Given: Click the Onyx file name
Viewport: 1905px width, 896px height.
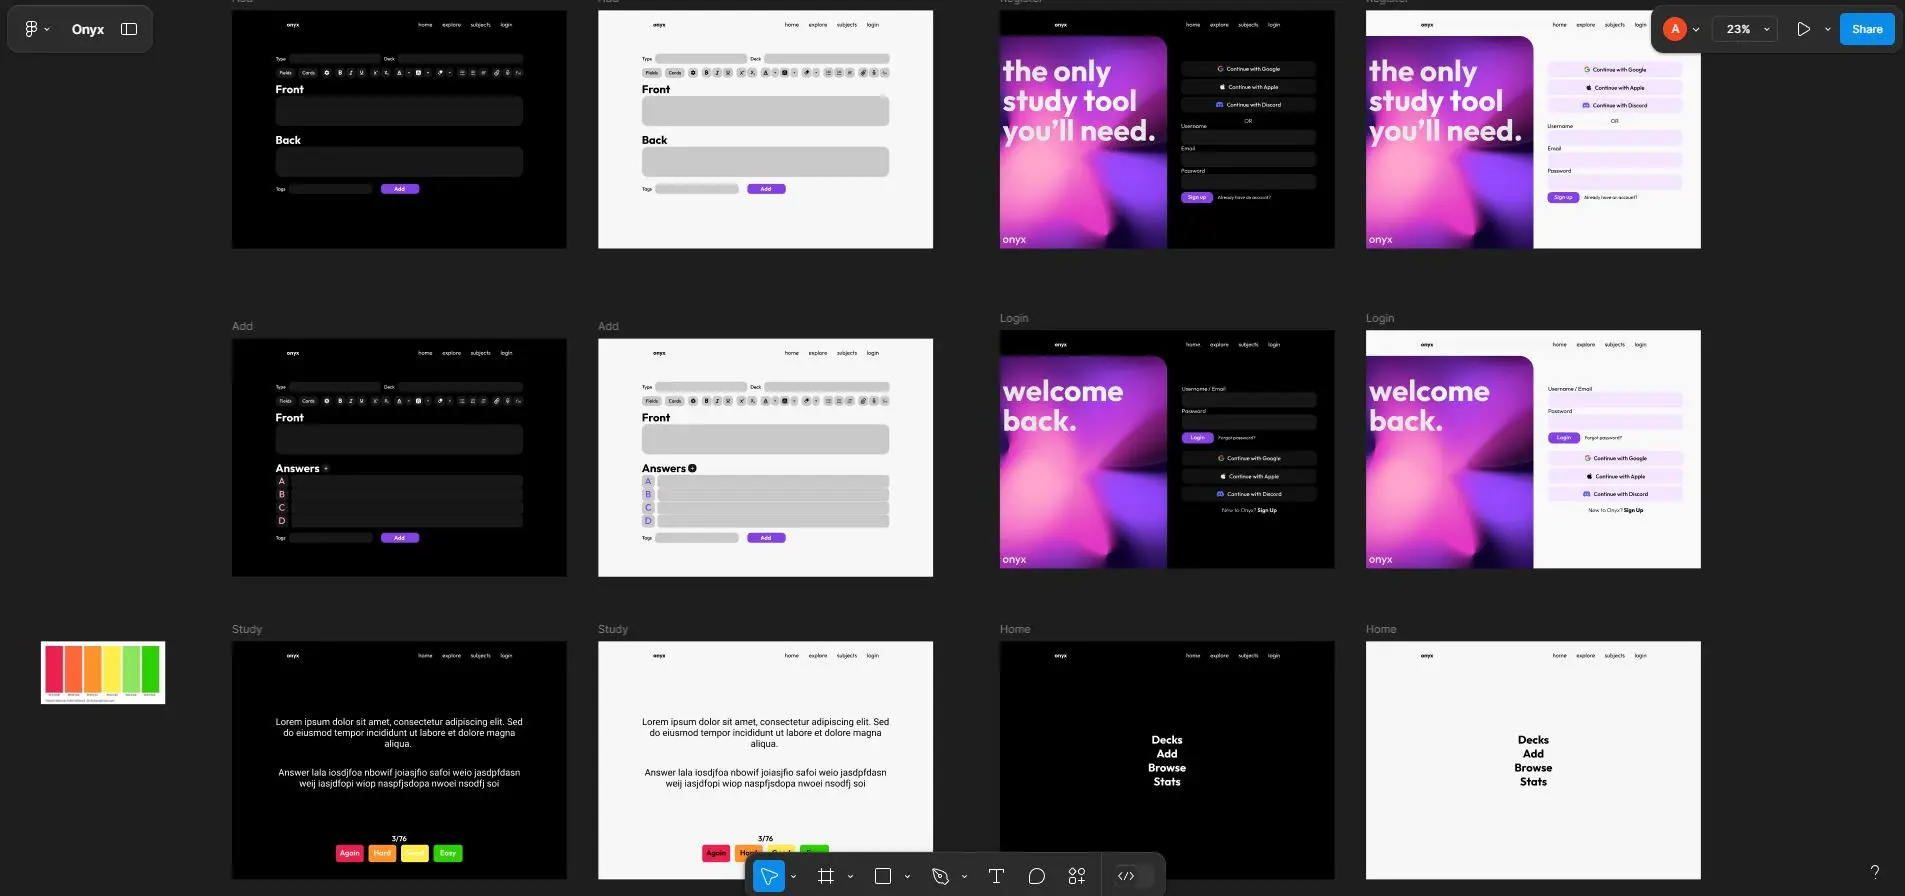Looking at the screenshot, I should coord(88,29).
